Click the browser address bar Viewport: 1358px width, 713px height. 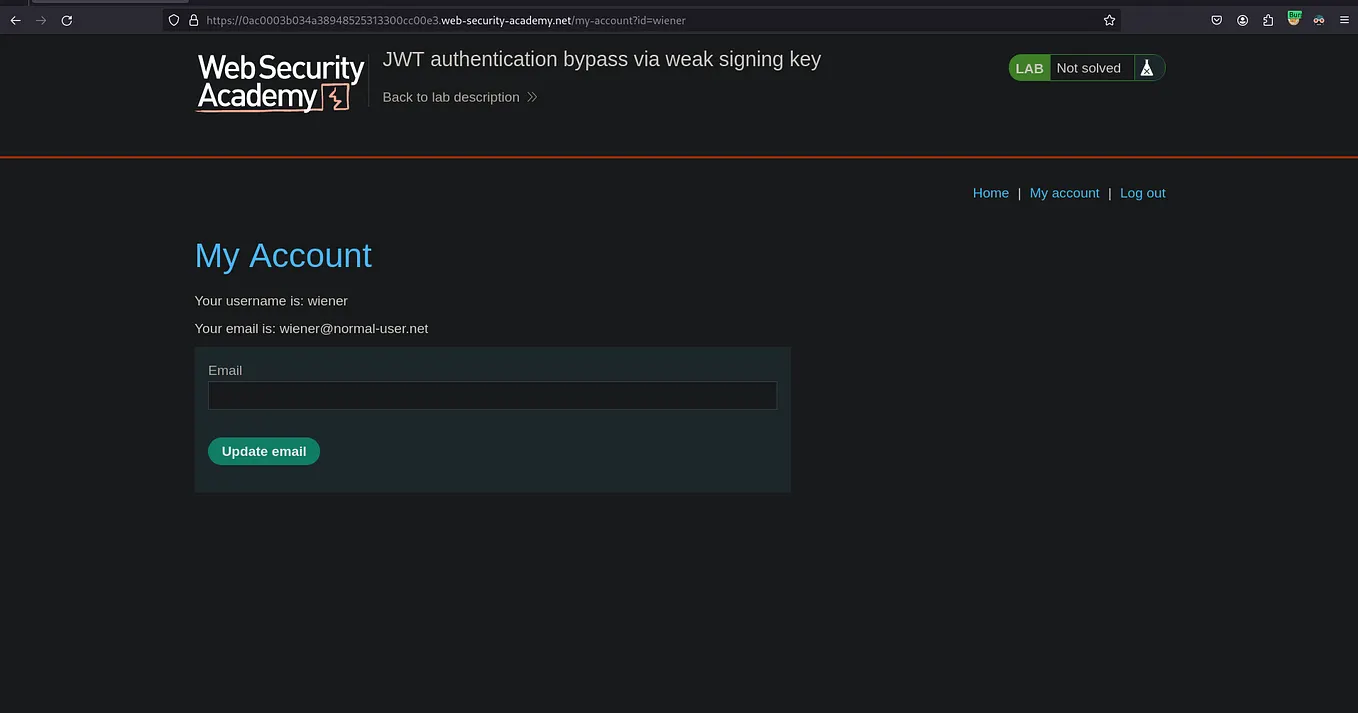(600, 20)
